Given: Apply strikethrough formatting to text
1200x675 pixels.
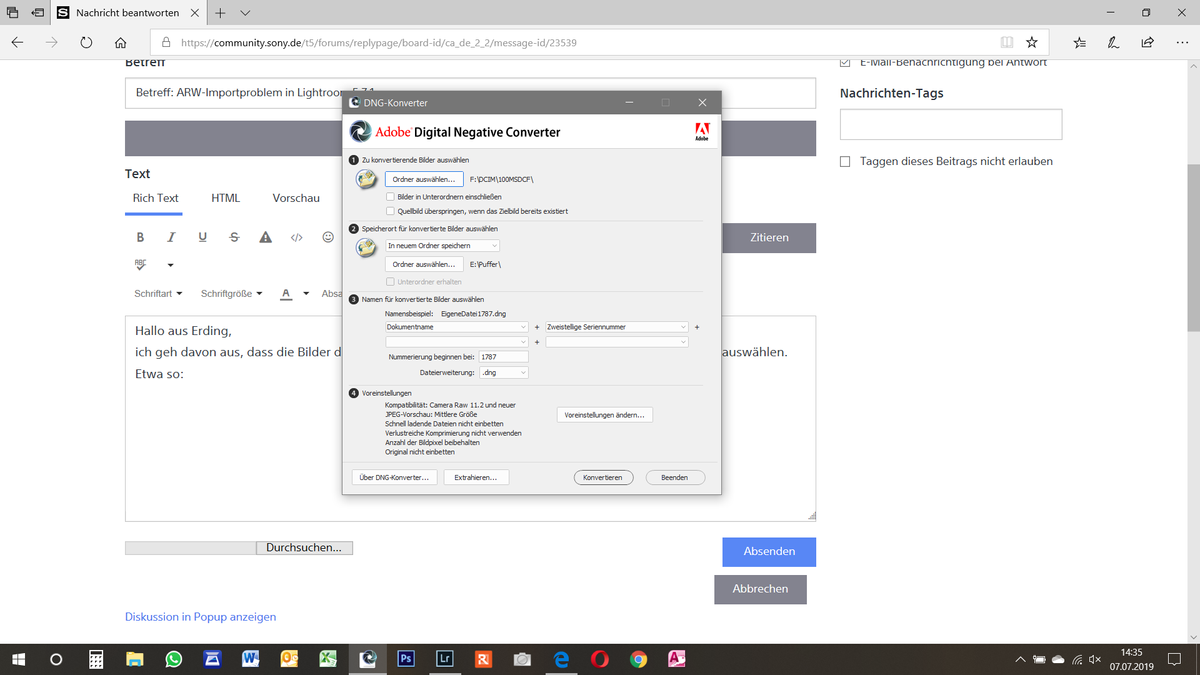Looking at the screenshot, I should pyautogui.click(x=233, y=237).
